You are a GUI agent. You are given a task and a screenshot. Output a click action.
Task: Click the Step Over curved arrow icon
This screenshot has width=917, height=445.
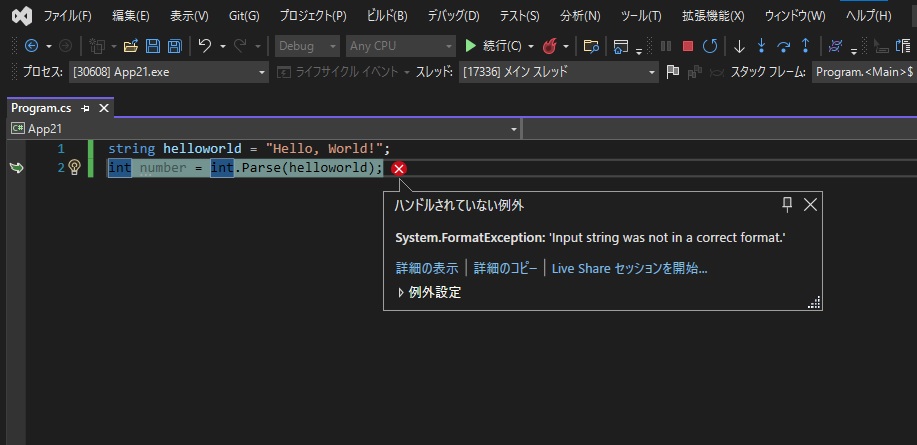(x=783, y=46)
